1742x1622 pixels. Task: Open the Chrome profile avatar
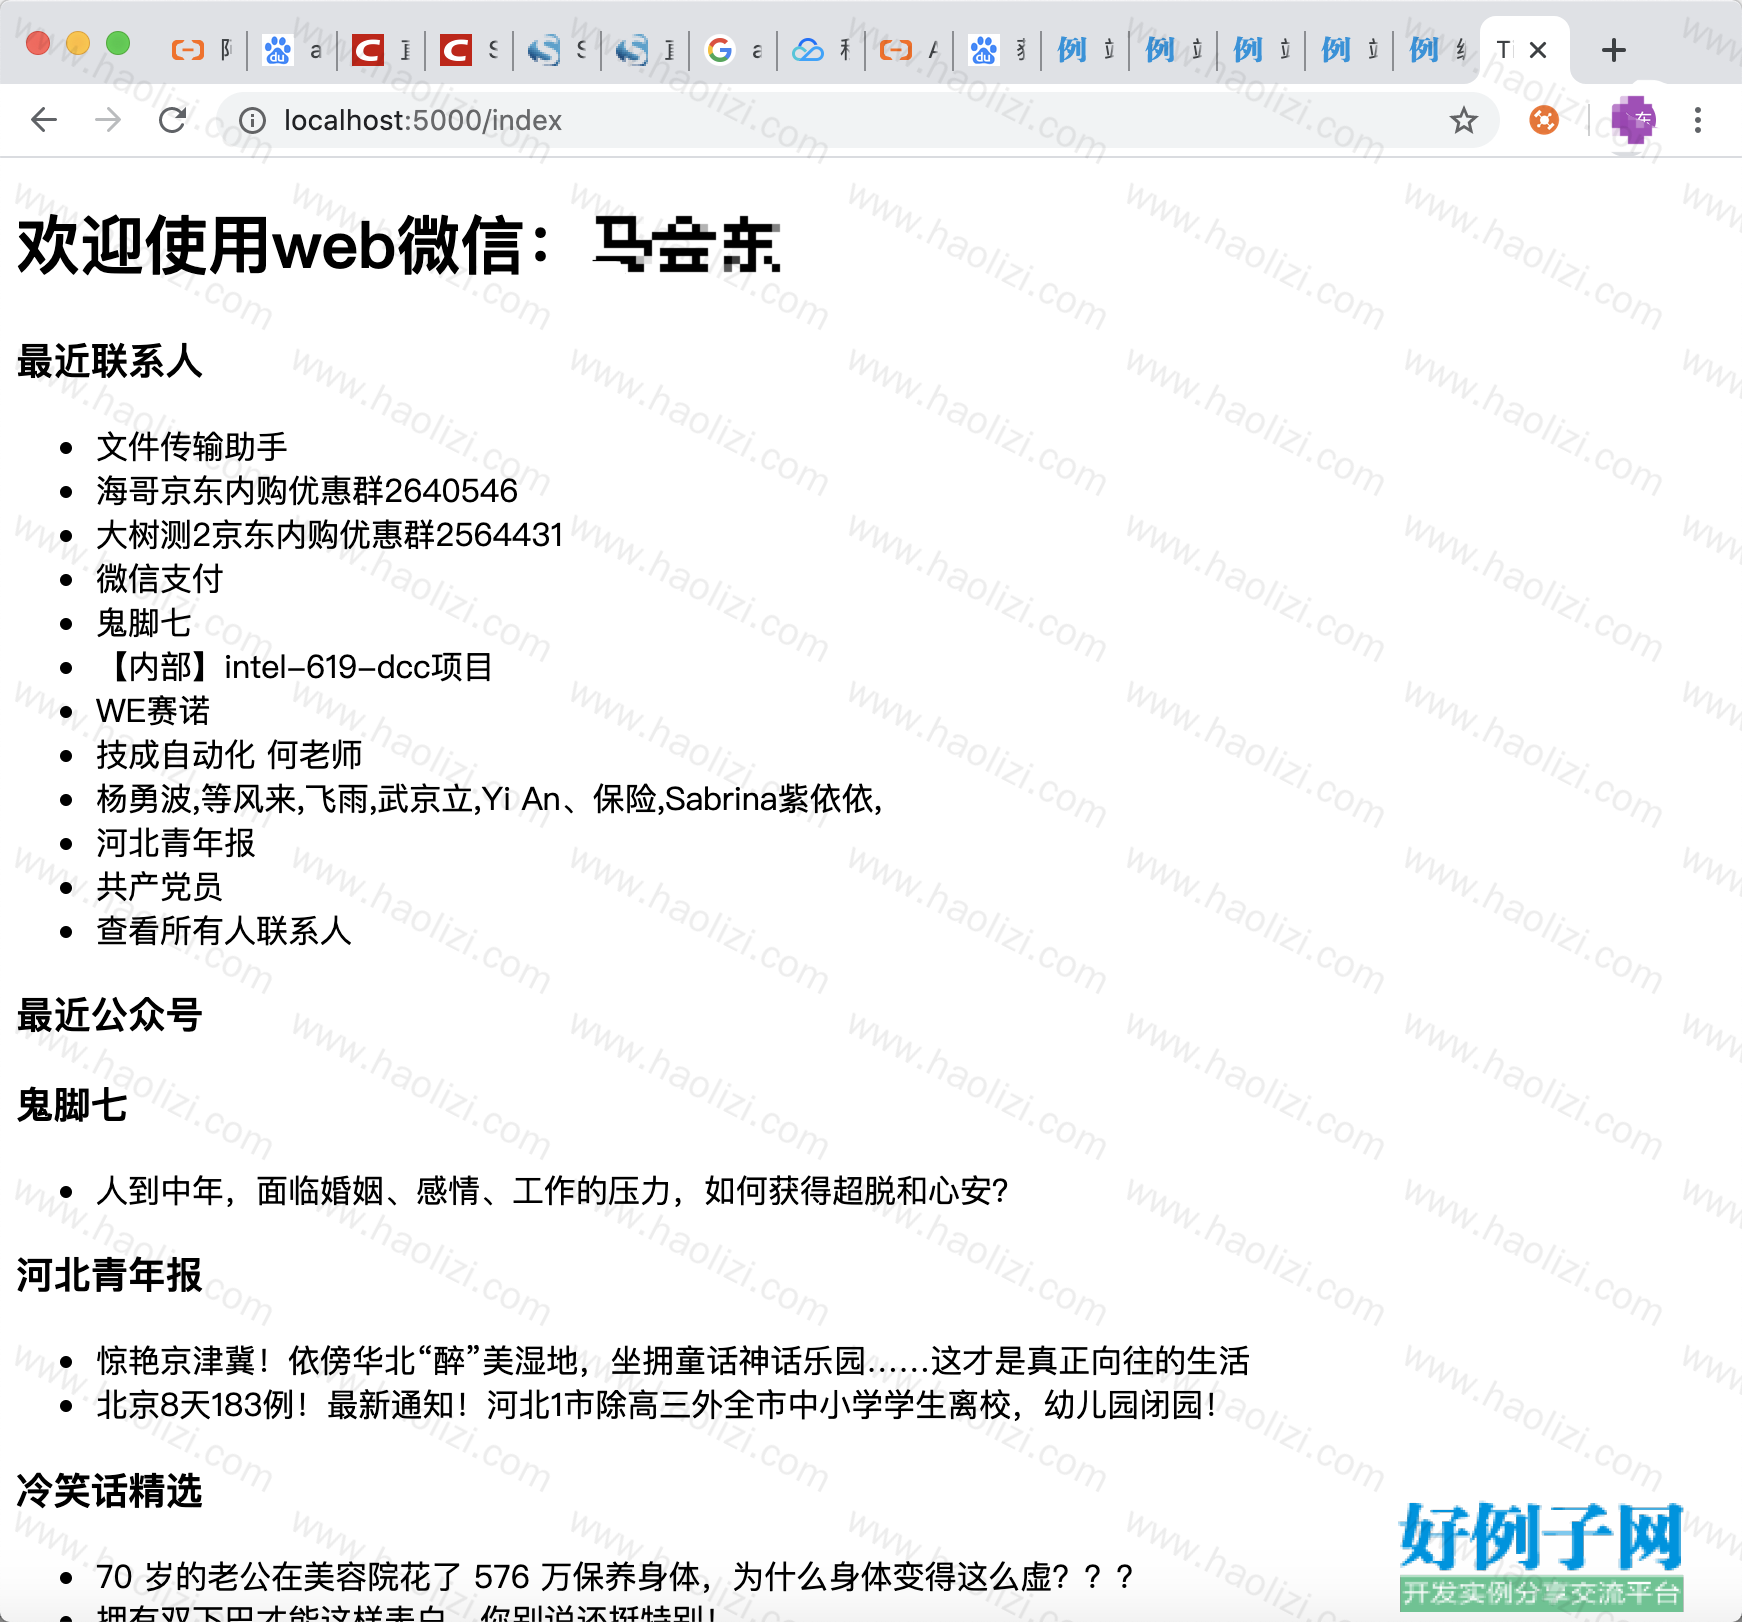[1634, 121]
